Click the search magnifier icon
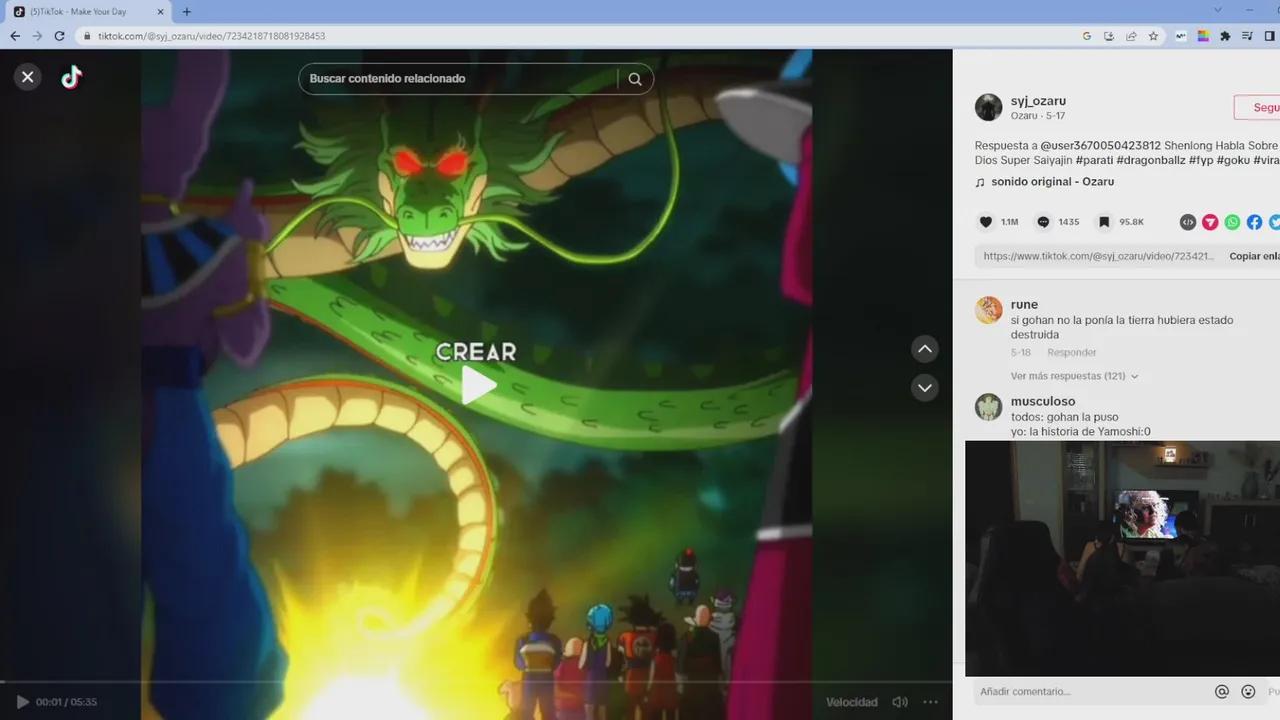The image size is (1280, 720). click(x=635, y=79)
